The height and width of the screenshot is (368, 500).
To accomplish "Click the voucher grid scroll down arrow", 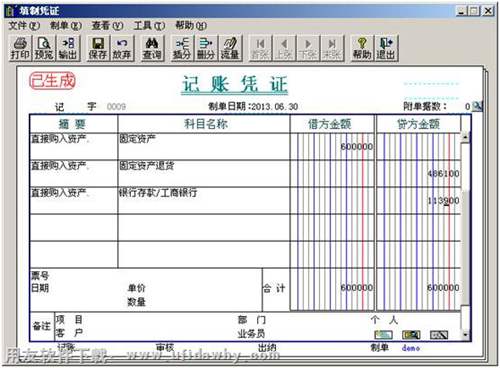I will pyautogui.click(x=465, y=334).
